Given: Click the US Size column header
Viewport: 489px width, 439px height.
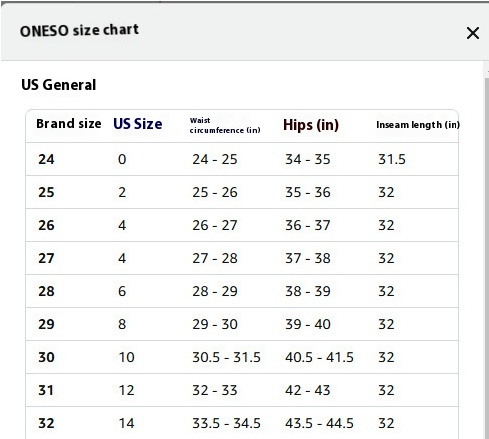Looking at the screenshot, I should coord(138,124).
